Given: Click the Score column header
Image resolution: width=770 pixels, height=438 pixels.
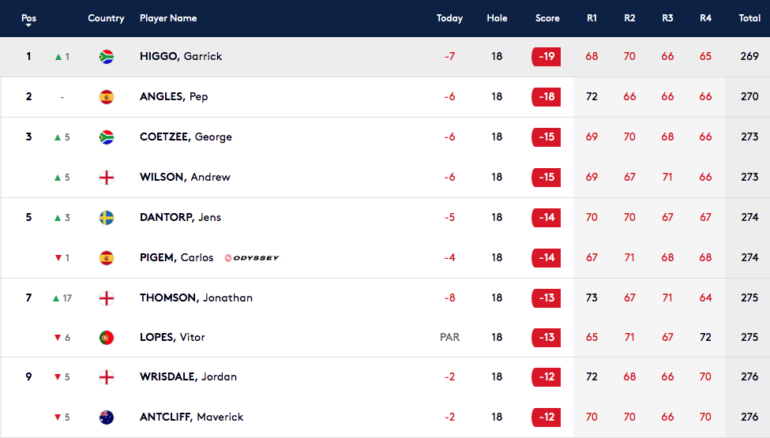Looking at the screenshot, I should point(547,18).
